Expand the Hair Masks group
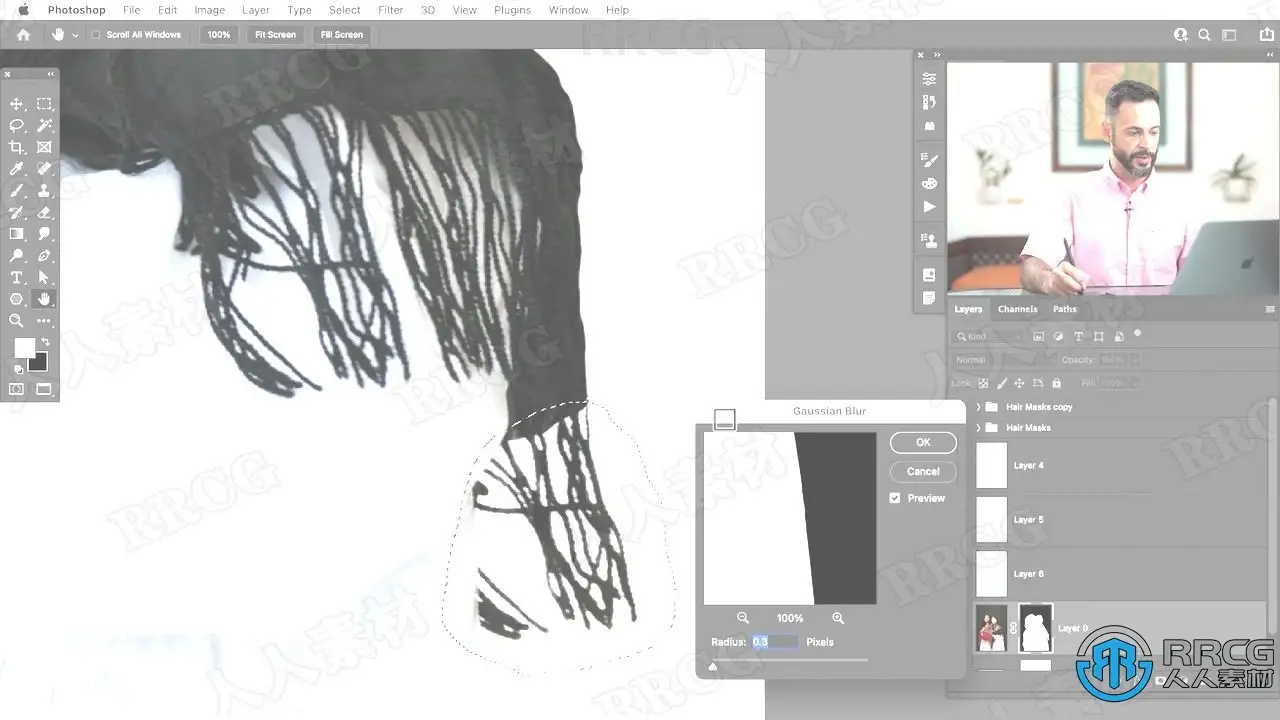1280x720 pixels. click(978, 428)
